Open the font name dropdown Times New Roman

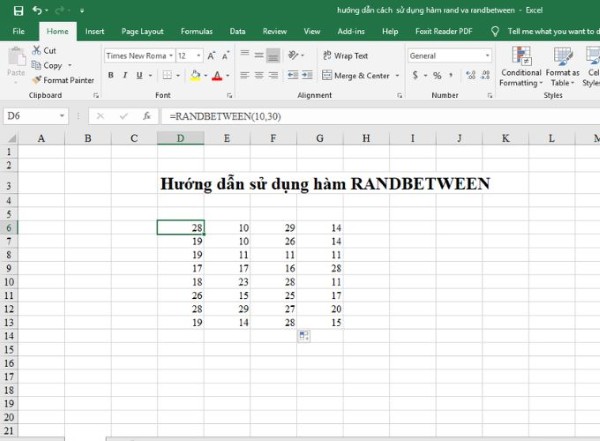(137, 56)
